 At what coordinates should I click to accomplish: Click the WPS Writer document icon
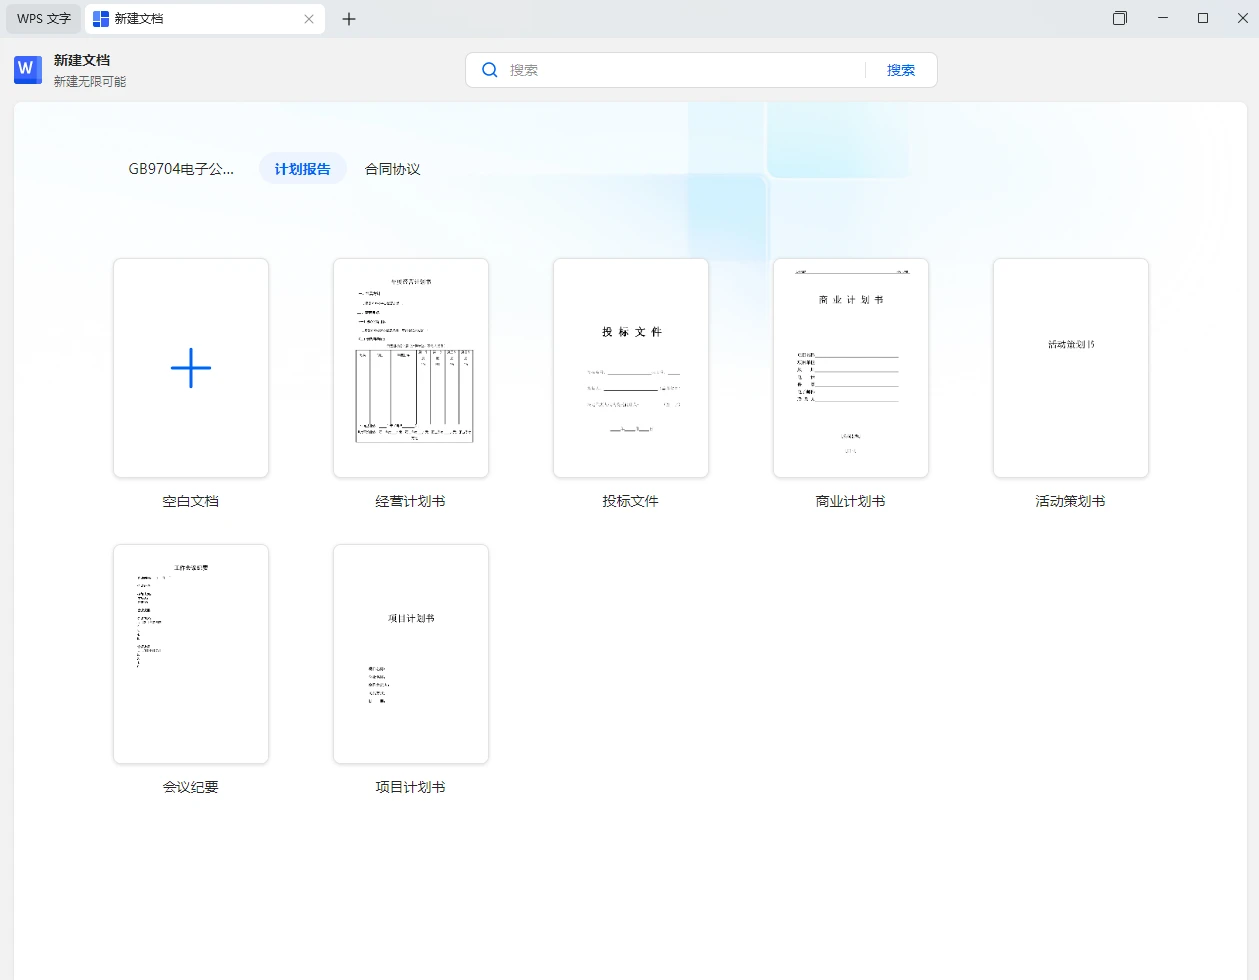[x=27, y=69]
